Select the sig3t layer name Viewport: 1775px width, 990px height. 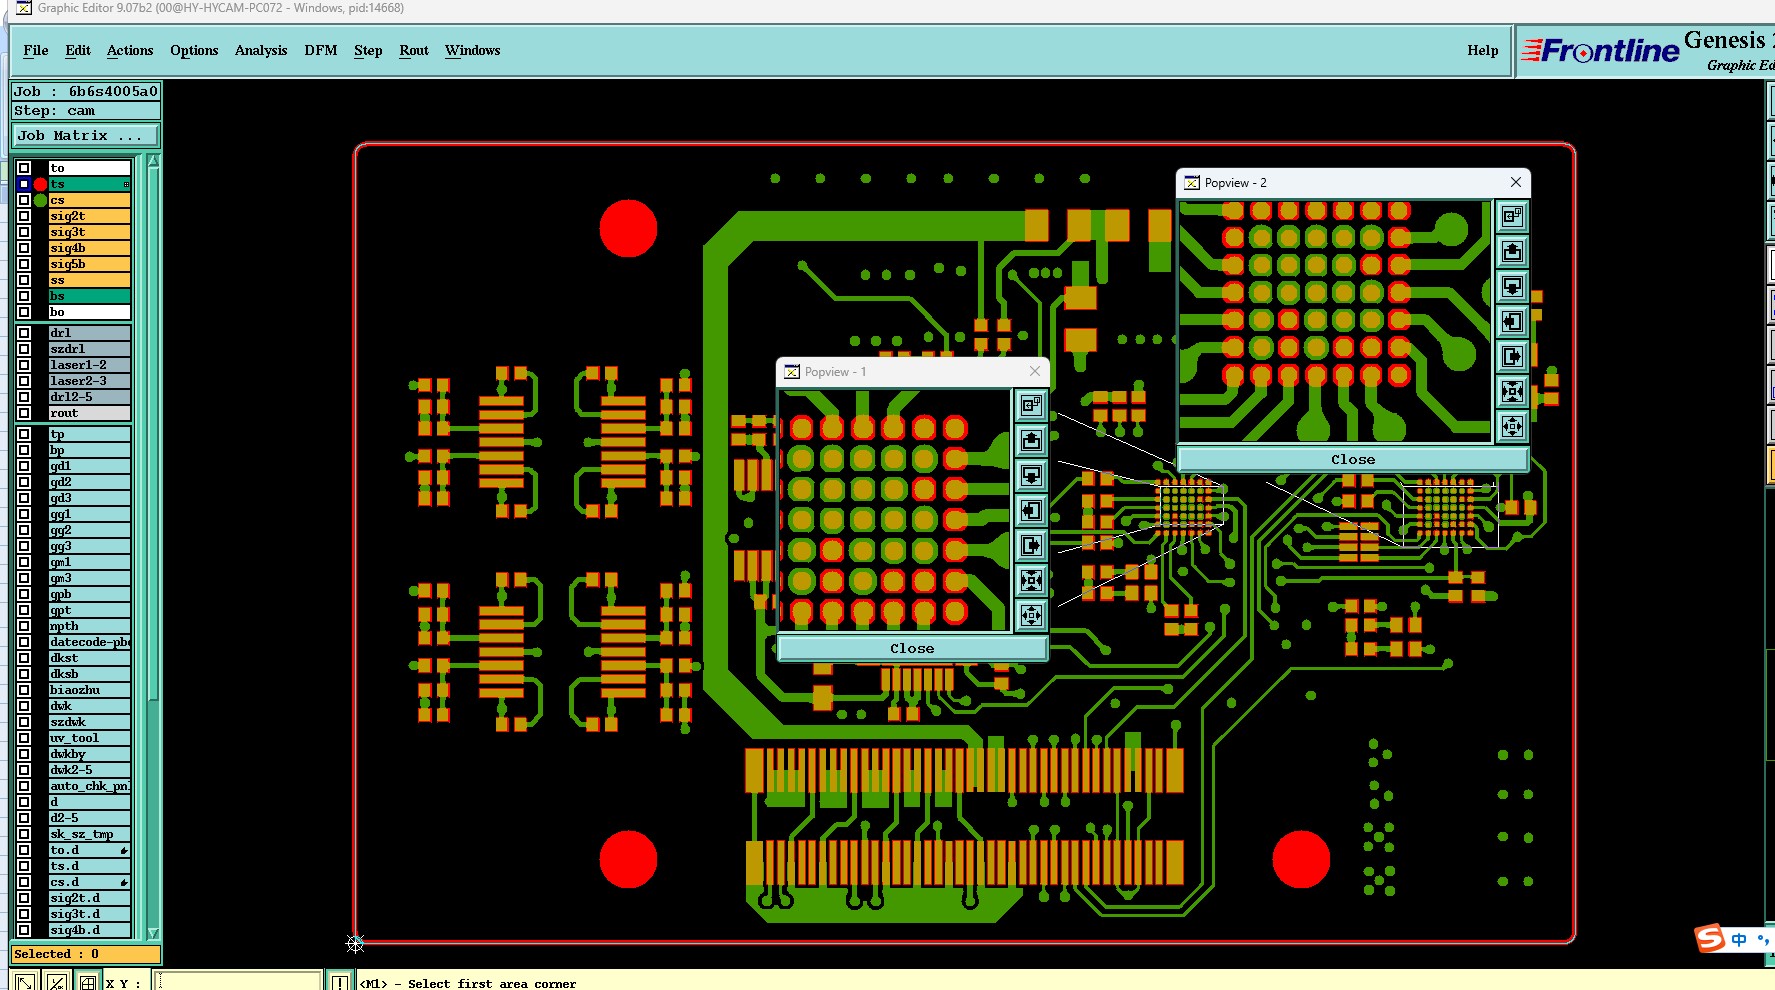tap(90, 232)
